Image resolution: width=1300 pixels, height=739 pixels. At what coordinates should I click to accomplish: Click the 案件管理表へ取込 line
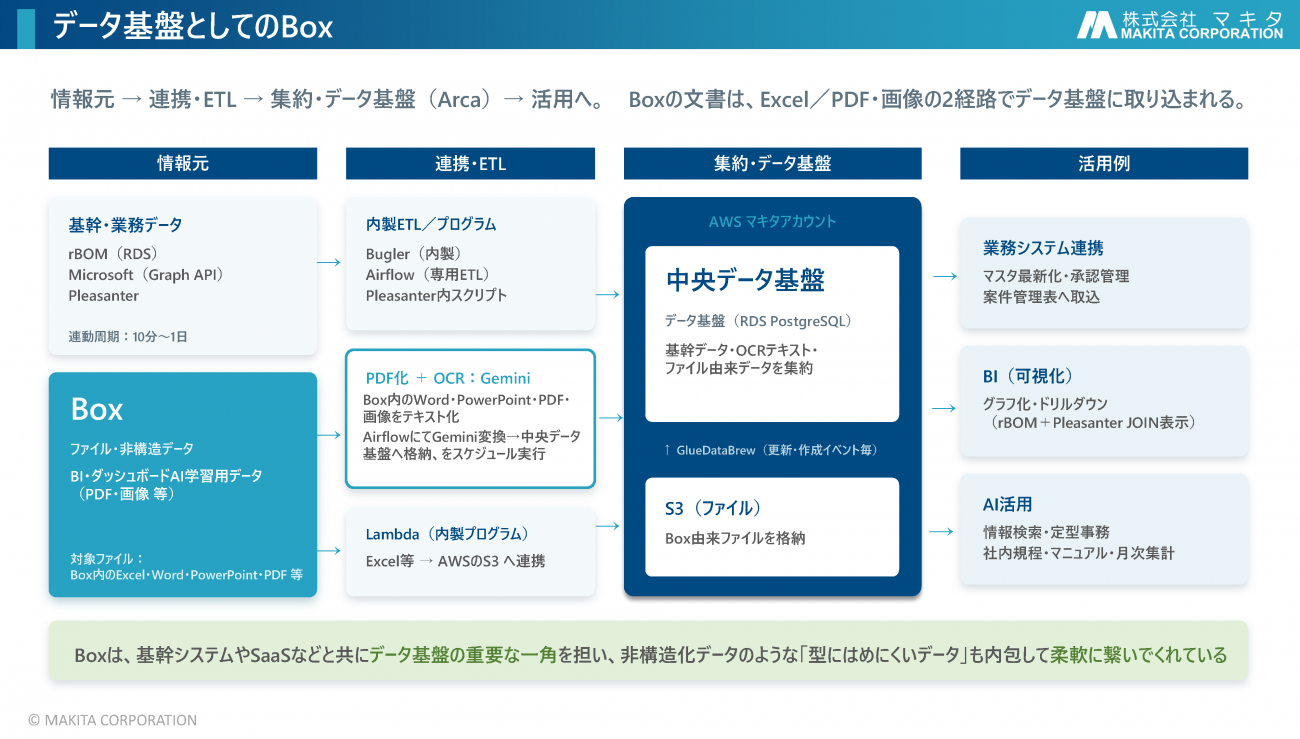pos(1041,297)
